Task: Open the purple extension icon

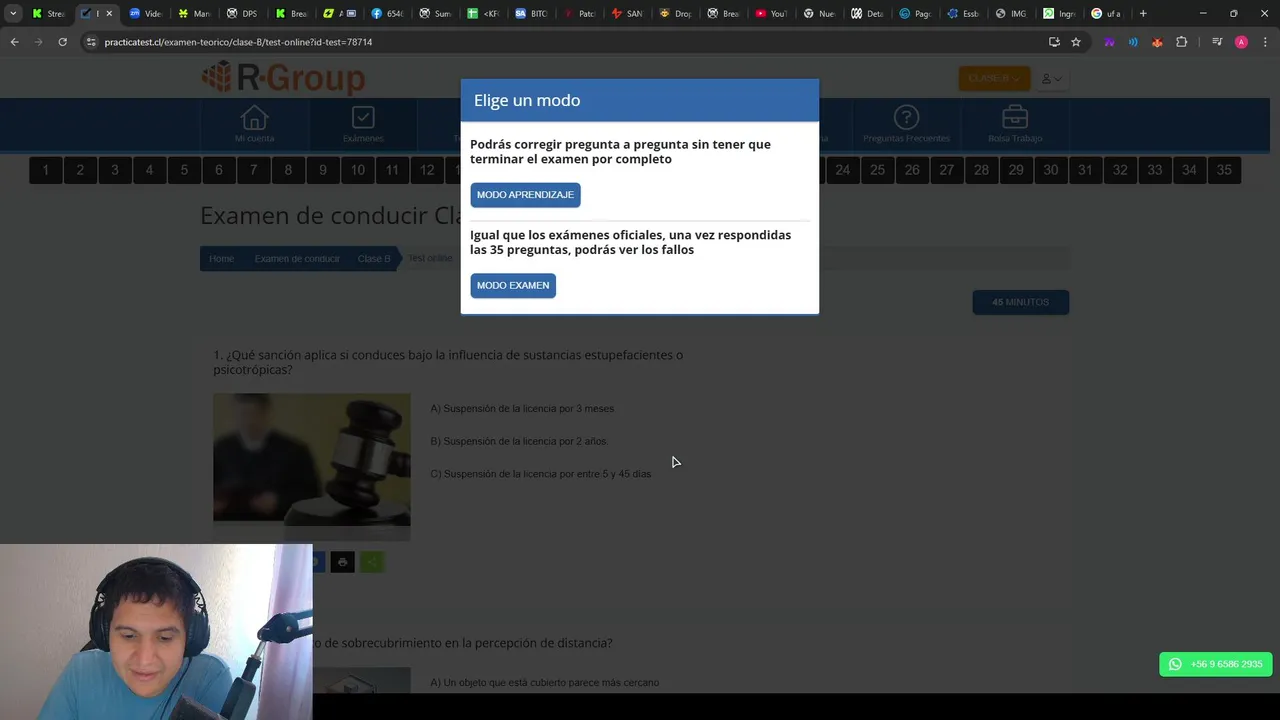Action: point(1109,42)
